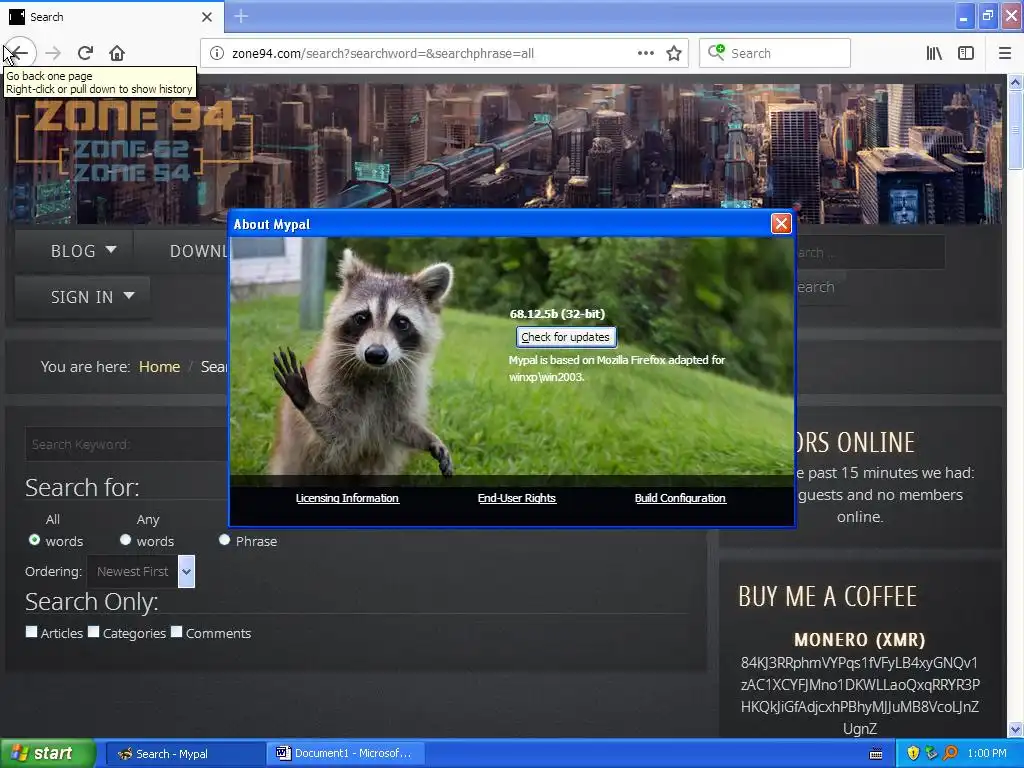
Task: Check the Articles checkbox
Action: [x=31, y=632]
